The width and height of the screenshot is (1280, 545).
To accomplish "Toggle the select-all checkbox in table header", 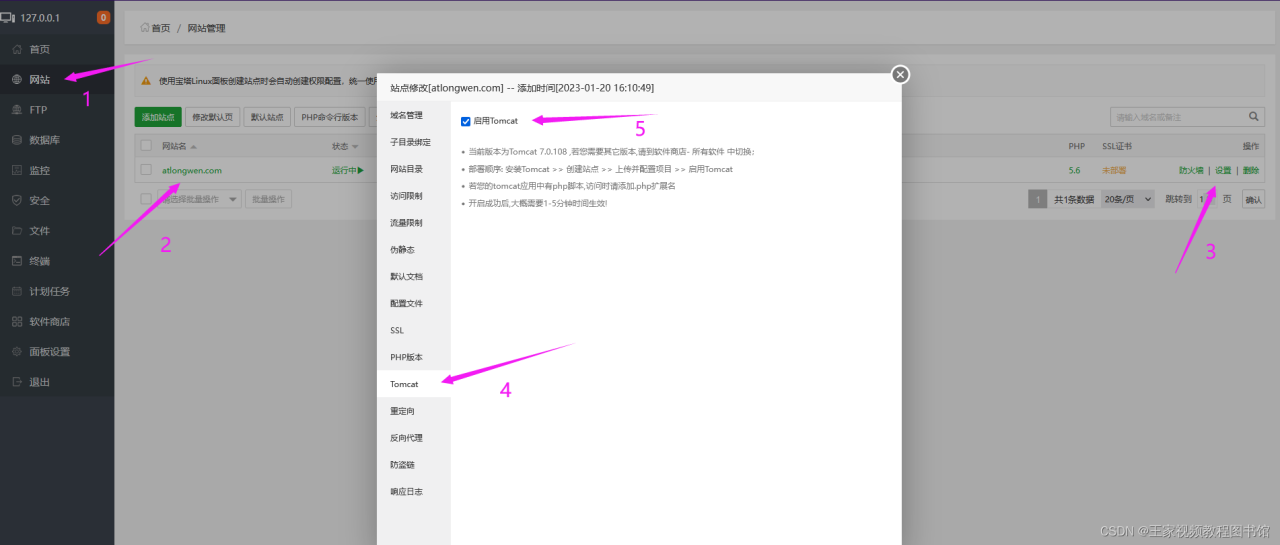I will tap(146, 146).
